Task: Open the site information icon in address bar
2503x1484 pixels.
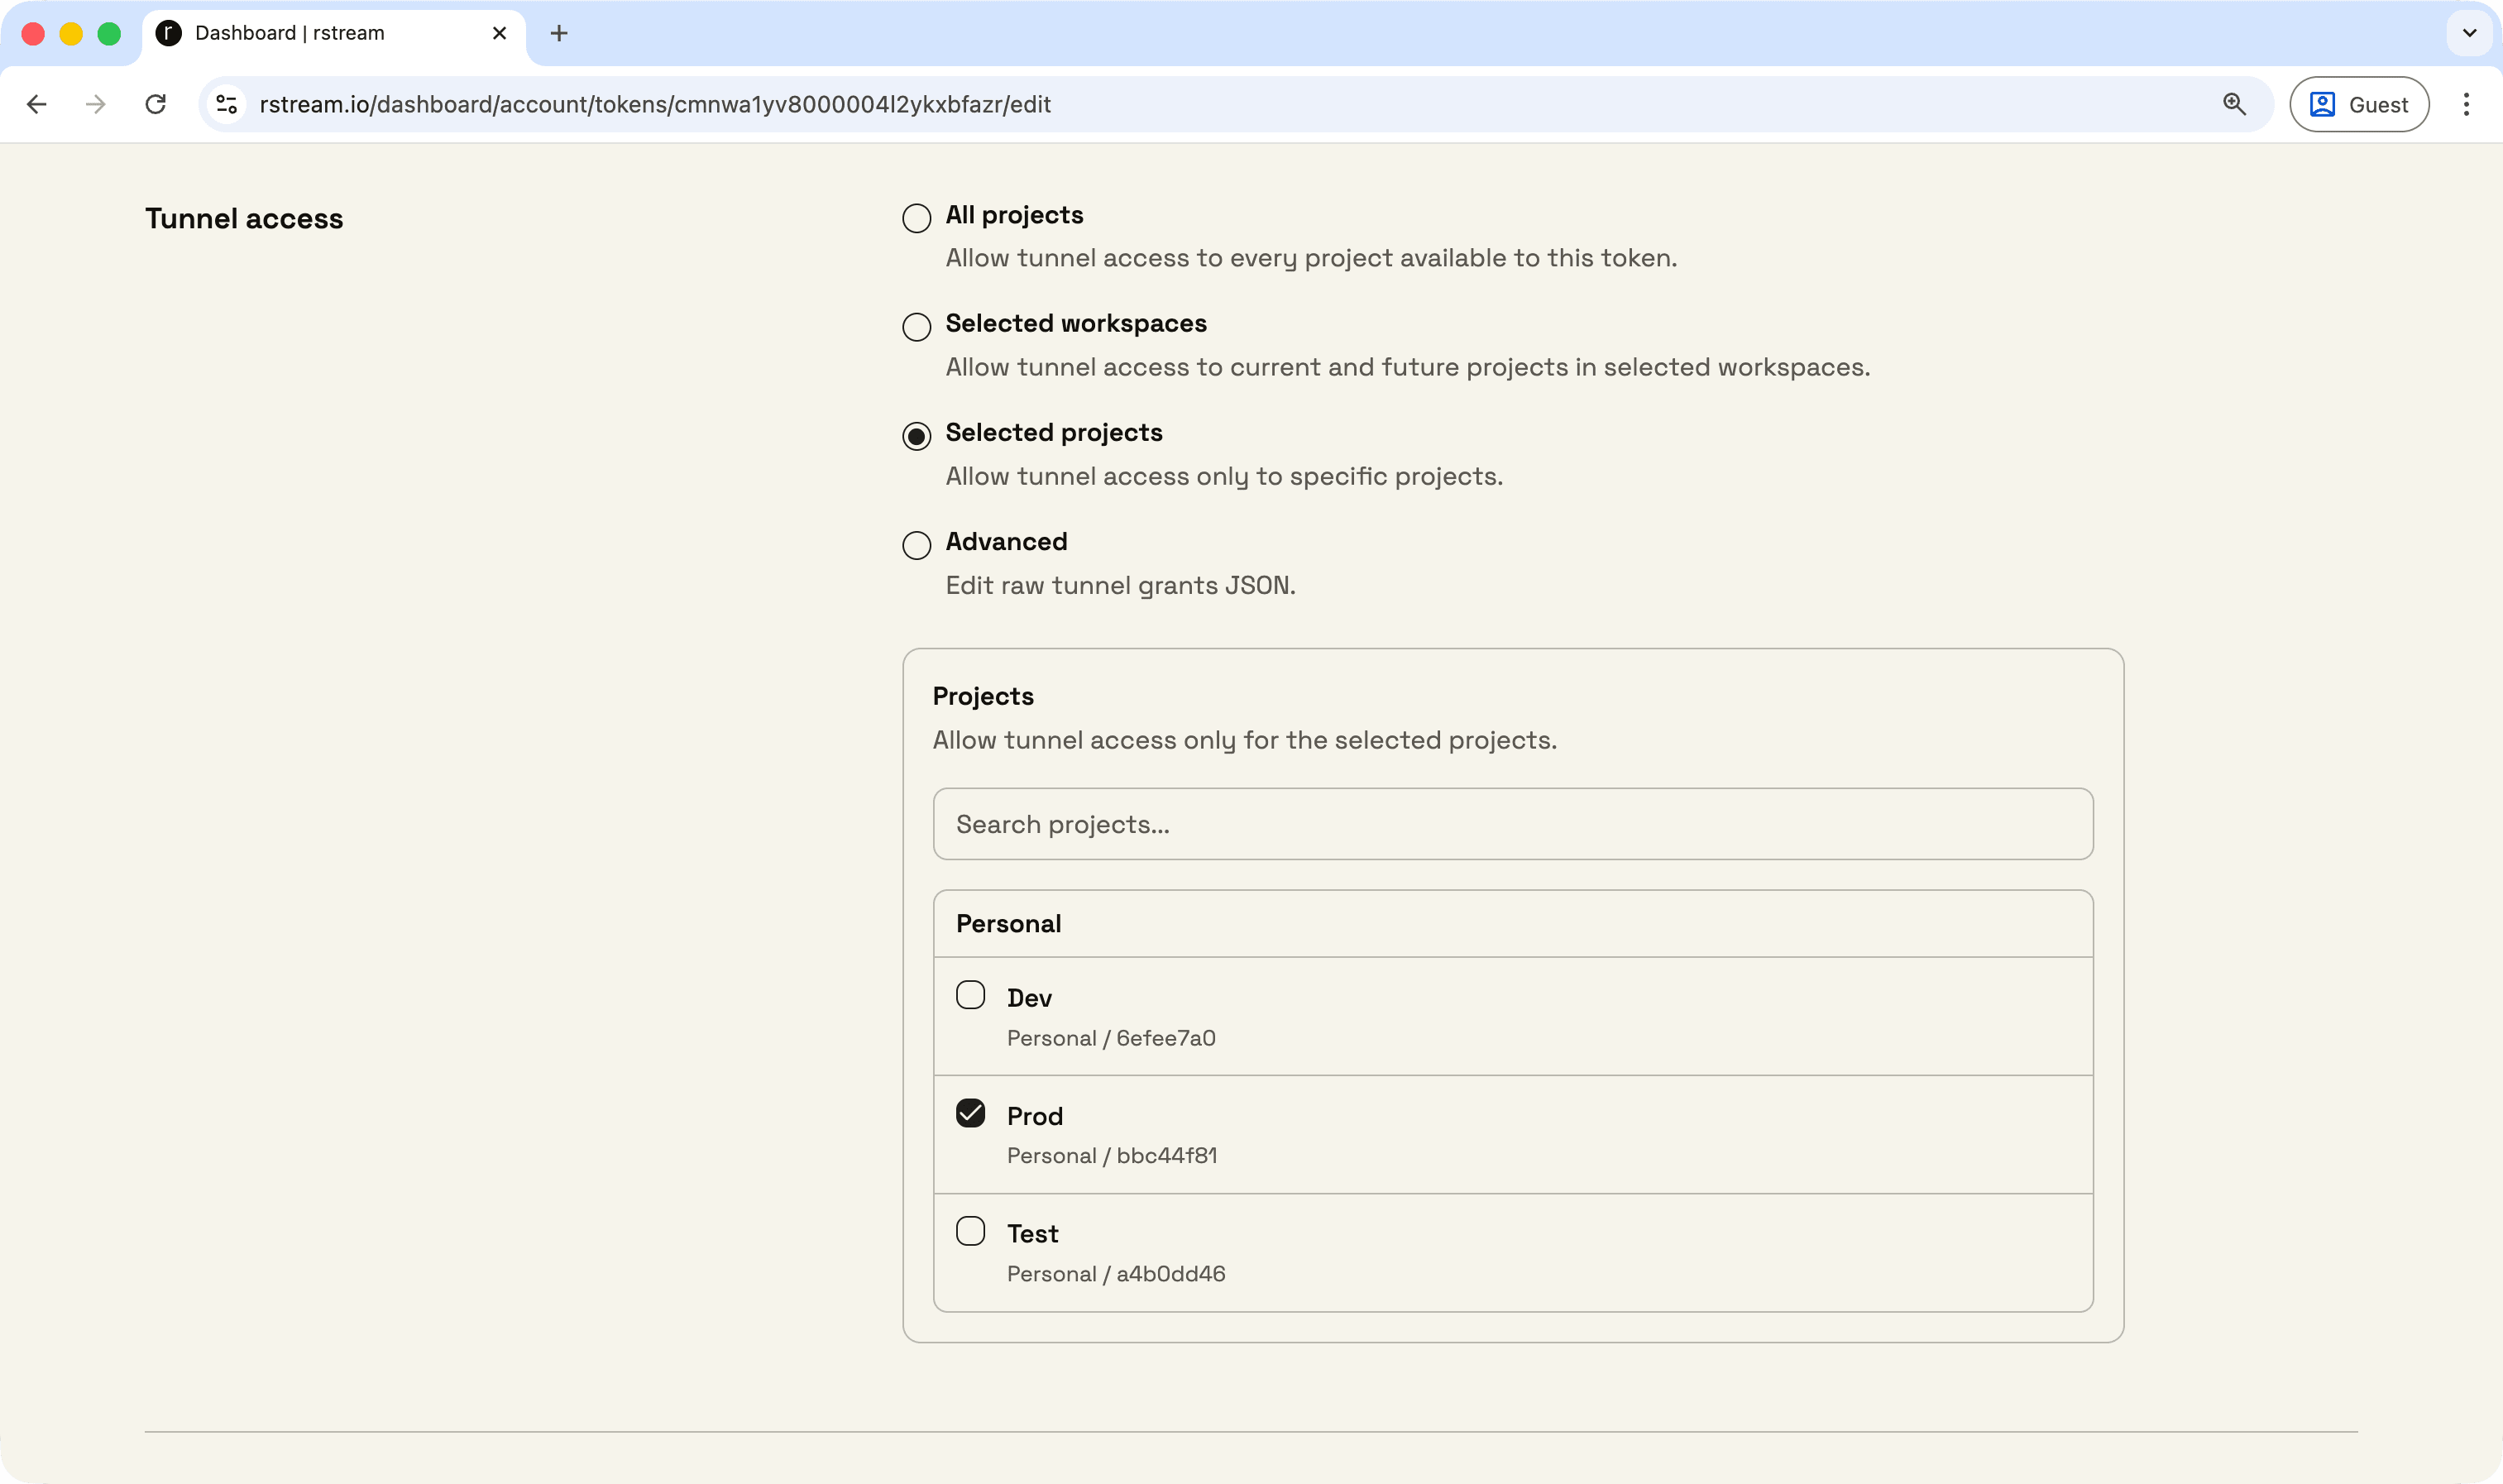Action: click(x=227, y=104)
